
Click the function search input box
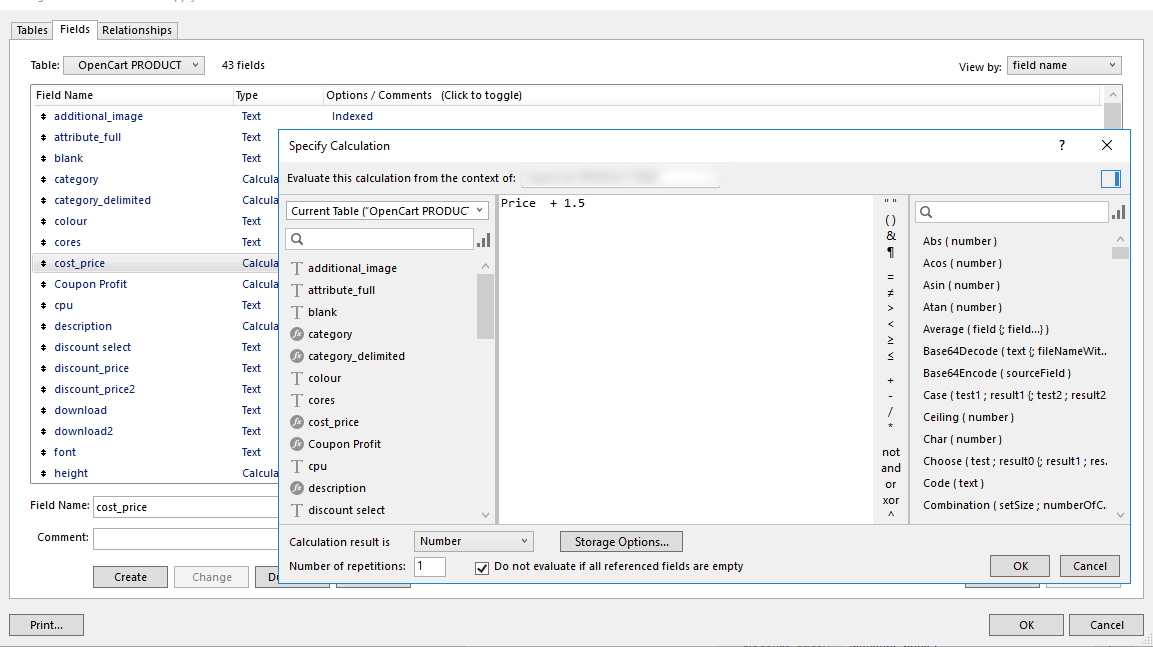[x=1012, y=212]
